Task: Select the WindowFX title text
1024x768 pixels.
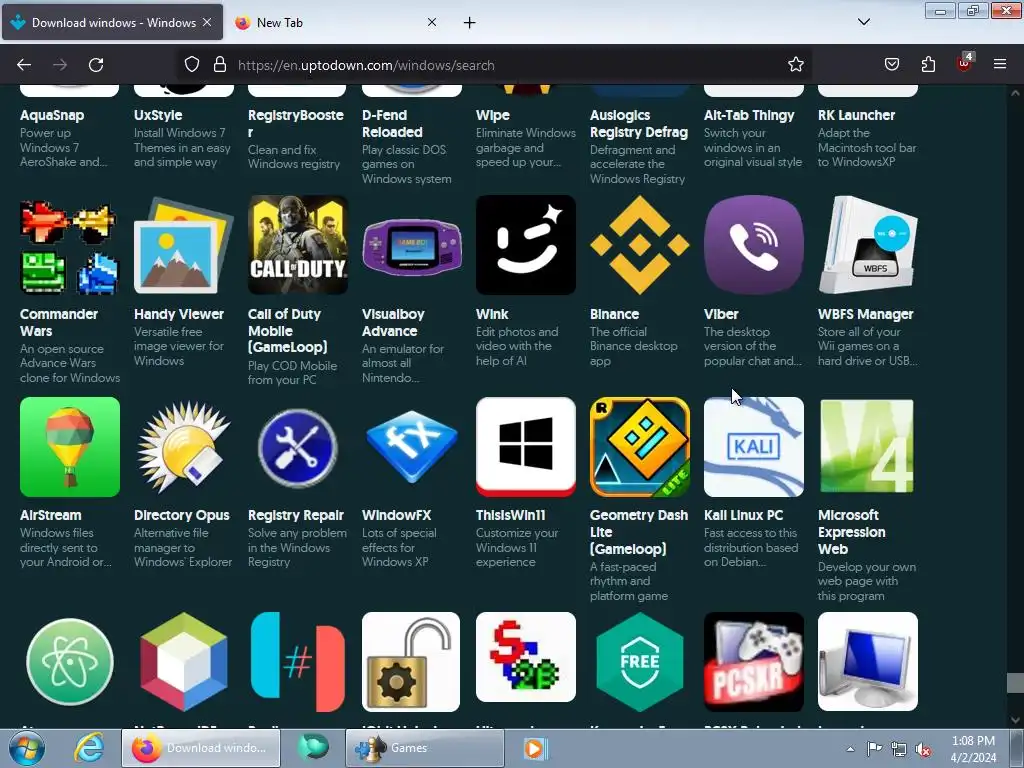Action: click(x=396, y=515)
